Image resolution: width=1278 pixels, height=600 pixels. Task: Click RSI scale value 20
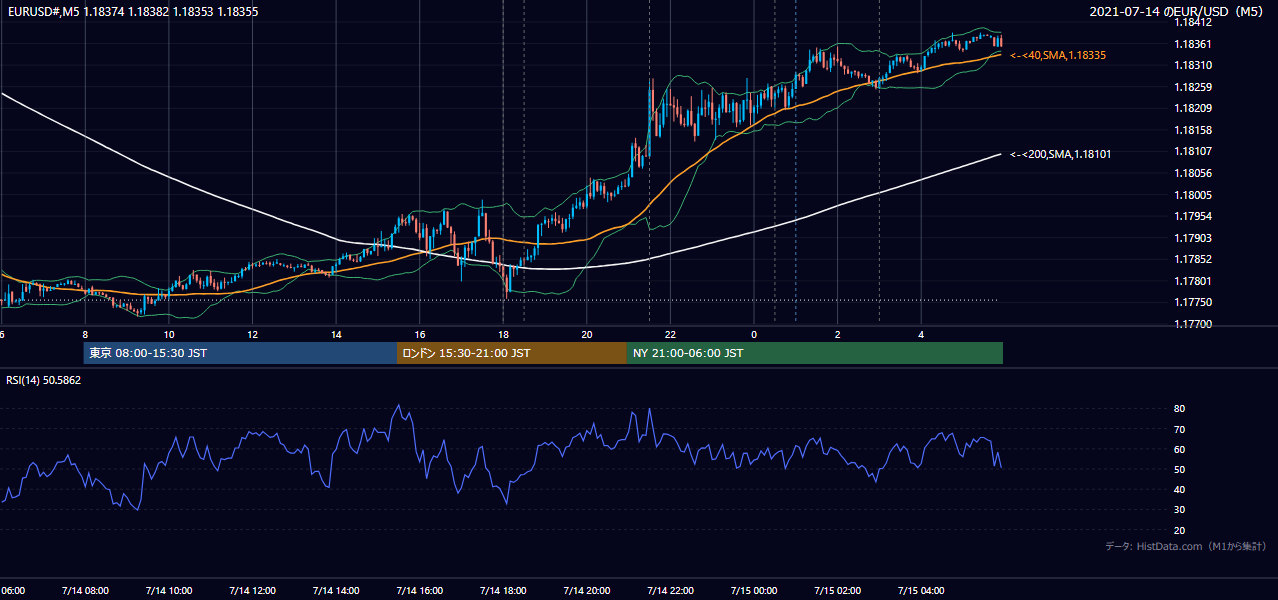[1180, 530]
